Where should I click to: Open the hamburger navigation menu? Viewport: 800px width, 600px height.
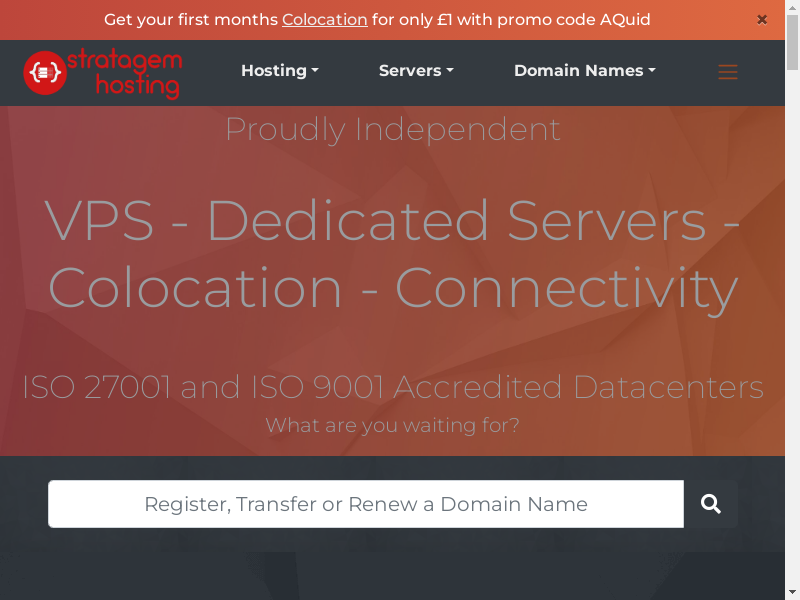coord(728,72)
